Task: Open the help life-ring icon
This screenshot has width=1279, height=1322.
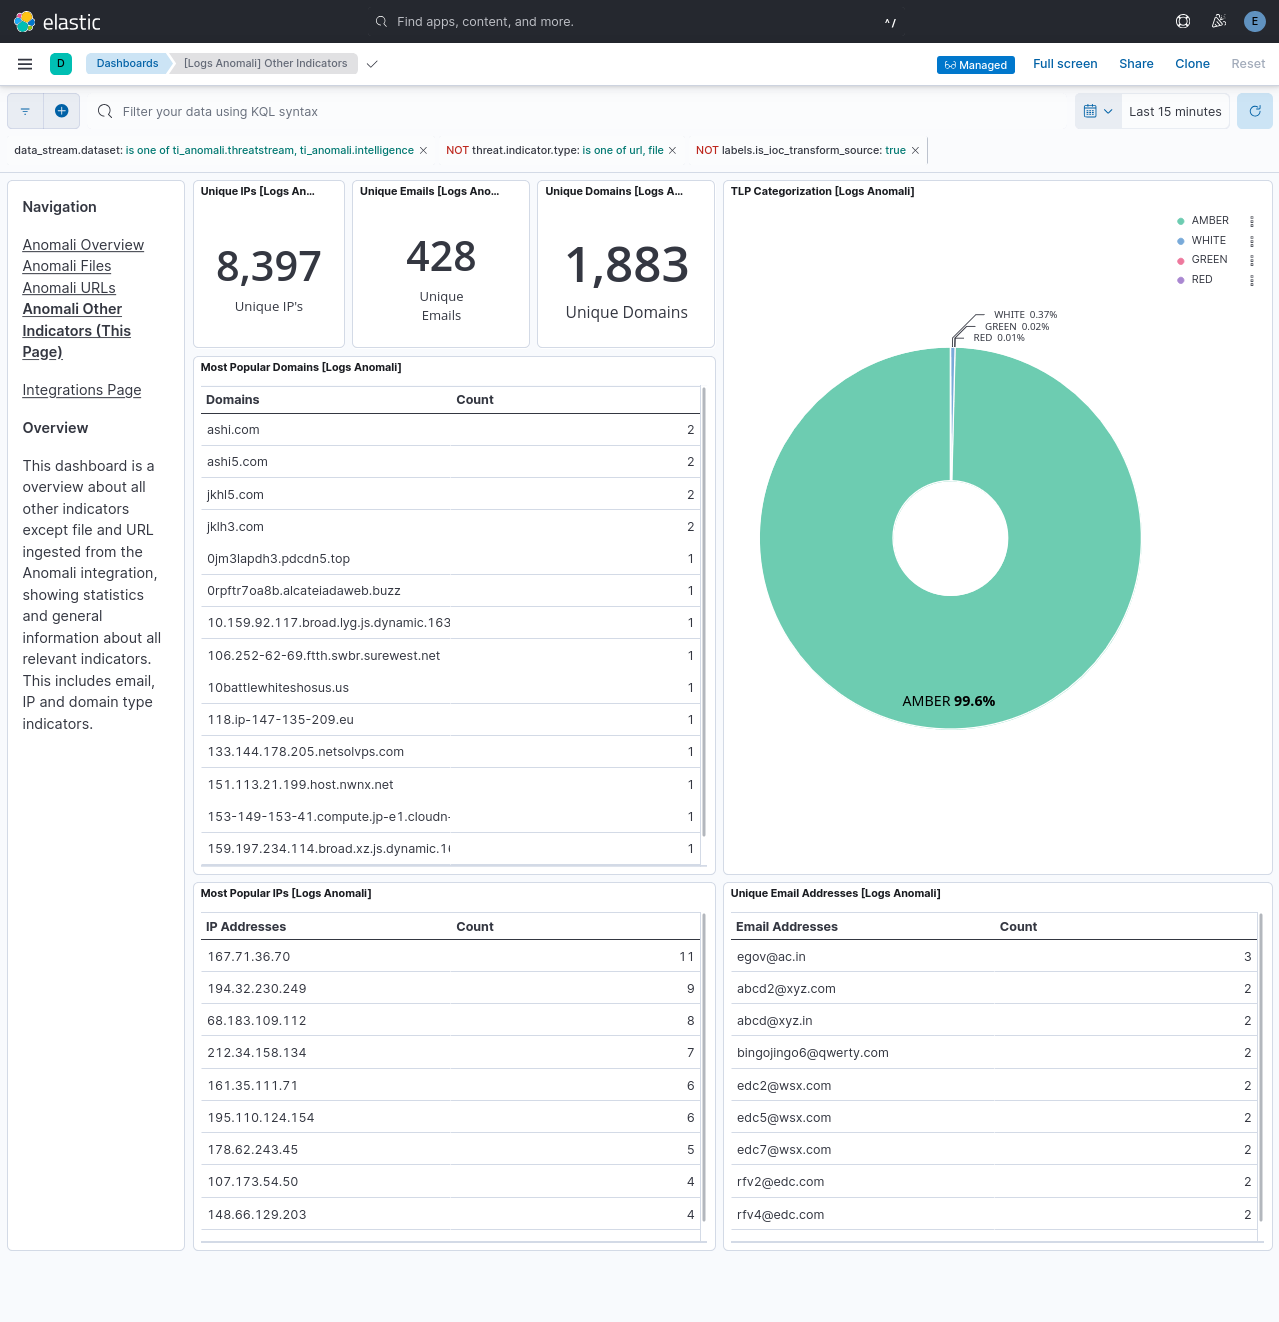Action: pyautogui.click(x=1182, y=21)
